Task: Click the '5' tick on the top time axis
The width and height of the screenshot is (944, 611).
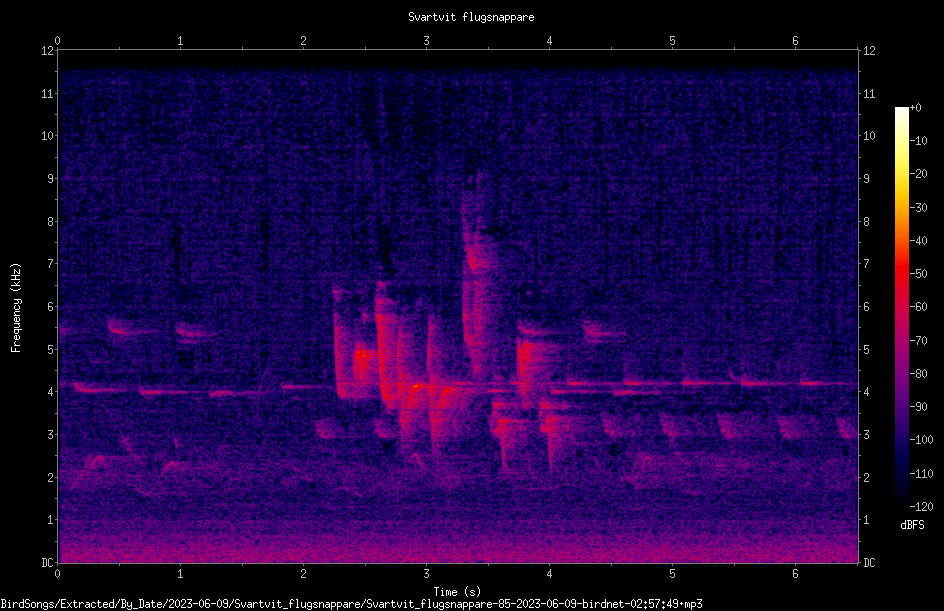Action: (672, 41)
